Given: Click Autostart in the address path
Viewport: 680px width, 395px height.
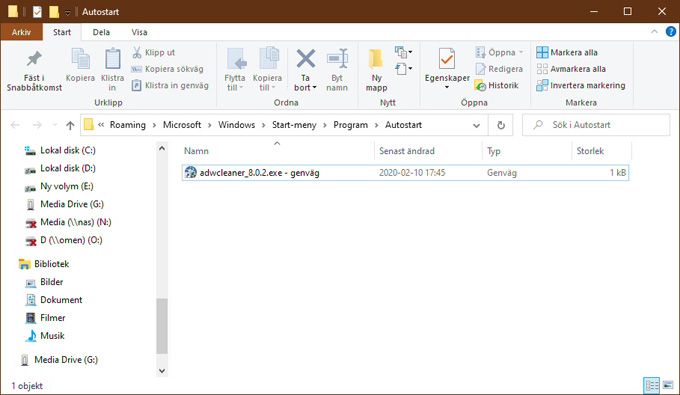Looking at the screenshot, I should click(x=403, y=125).
